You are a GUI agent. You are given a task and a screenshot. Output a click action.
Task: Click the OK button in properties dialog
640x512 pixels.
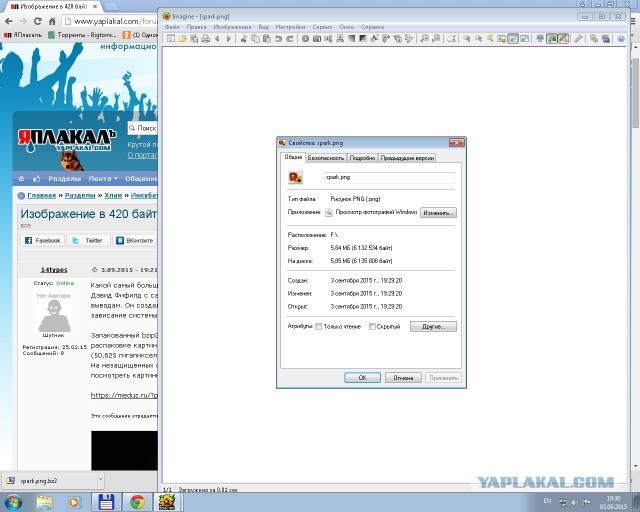(362, 378)
